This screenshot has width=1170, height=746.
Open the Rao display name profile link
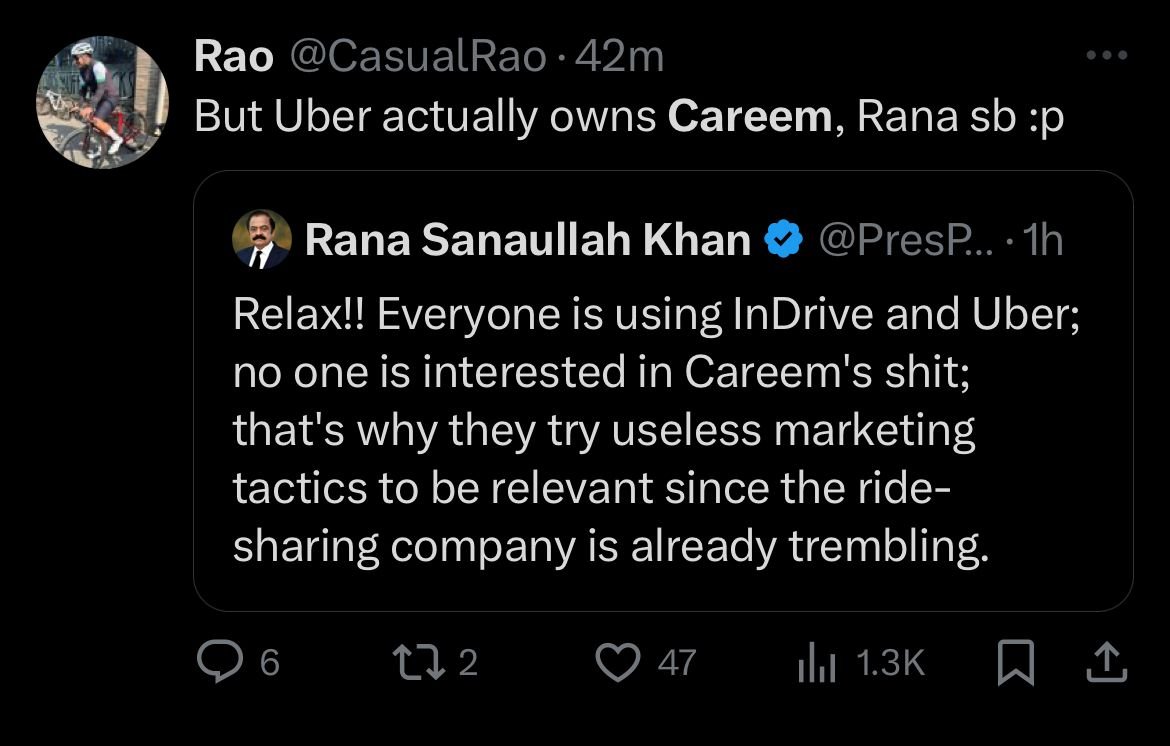pos(233,57)
